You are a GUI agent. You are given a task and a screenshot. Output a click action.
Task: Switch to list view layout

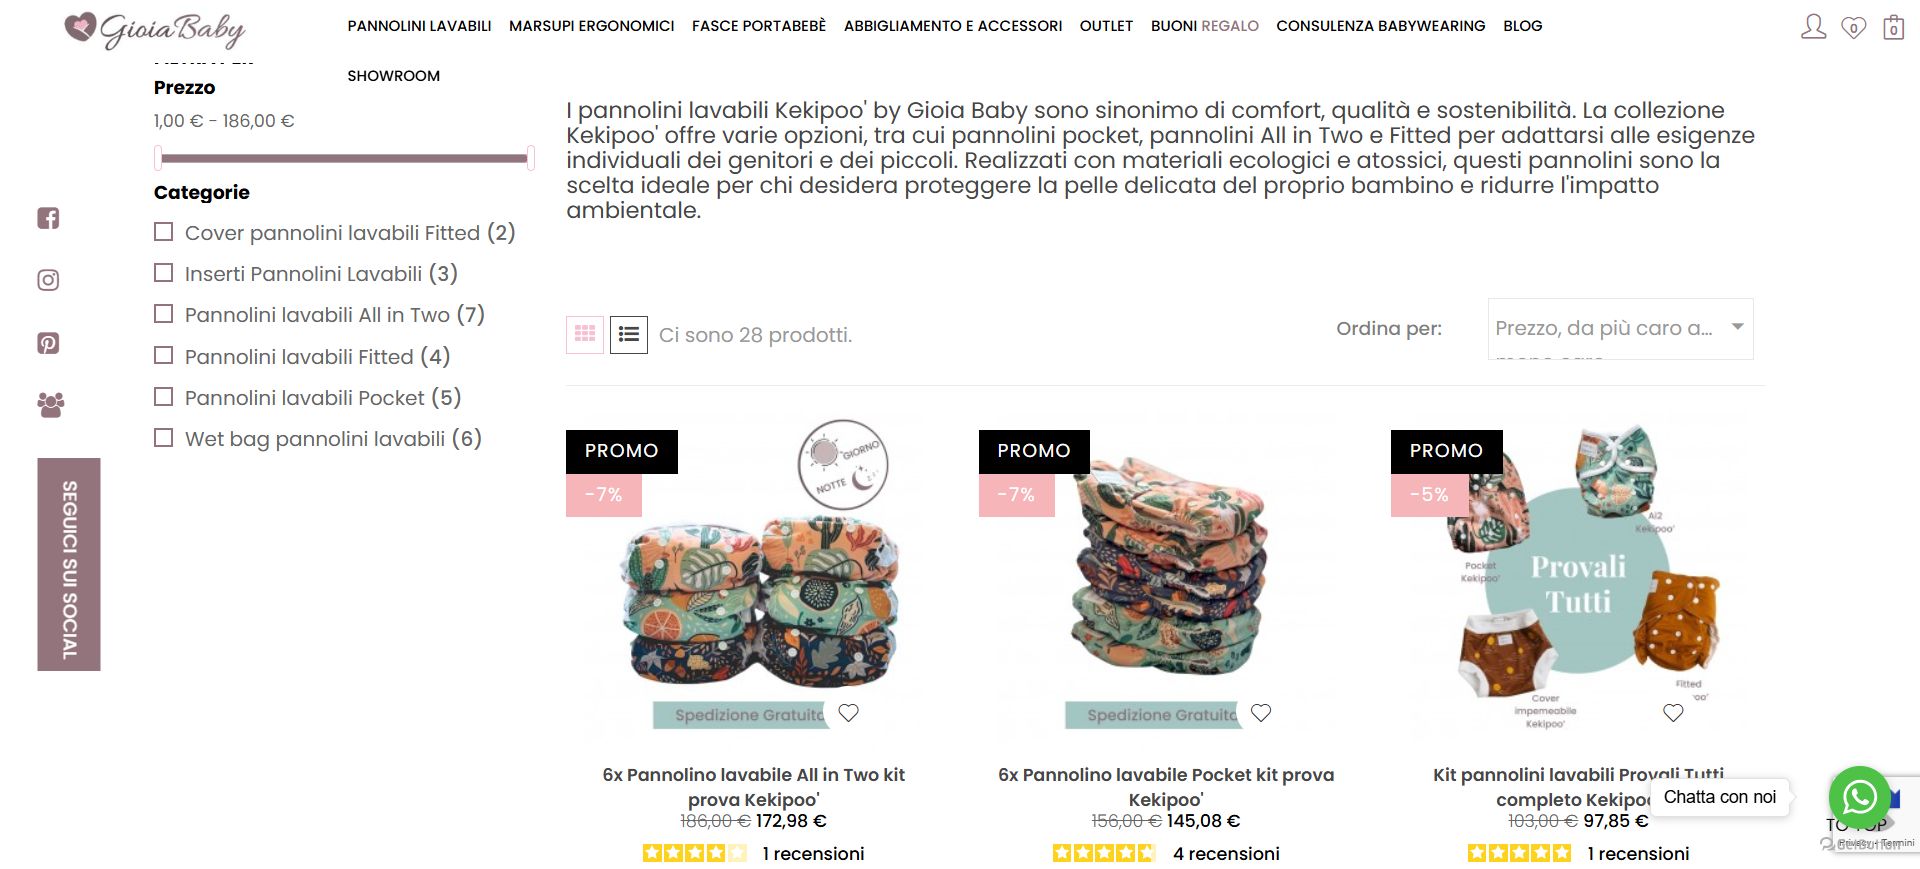click(629, 334)
